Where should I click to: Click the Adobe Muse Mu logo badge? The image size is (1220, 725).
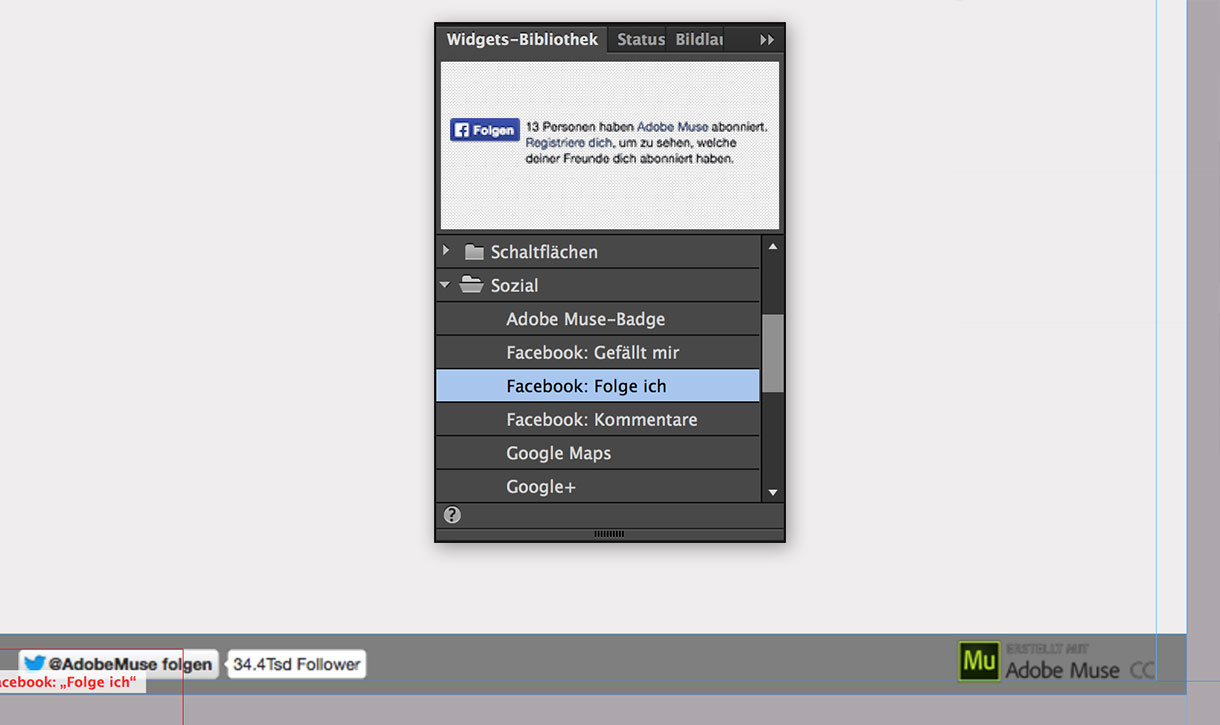979,662
